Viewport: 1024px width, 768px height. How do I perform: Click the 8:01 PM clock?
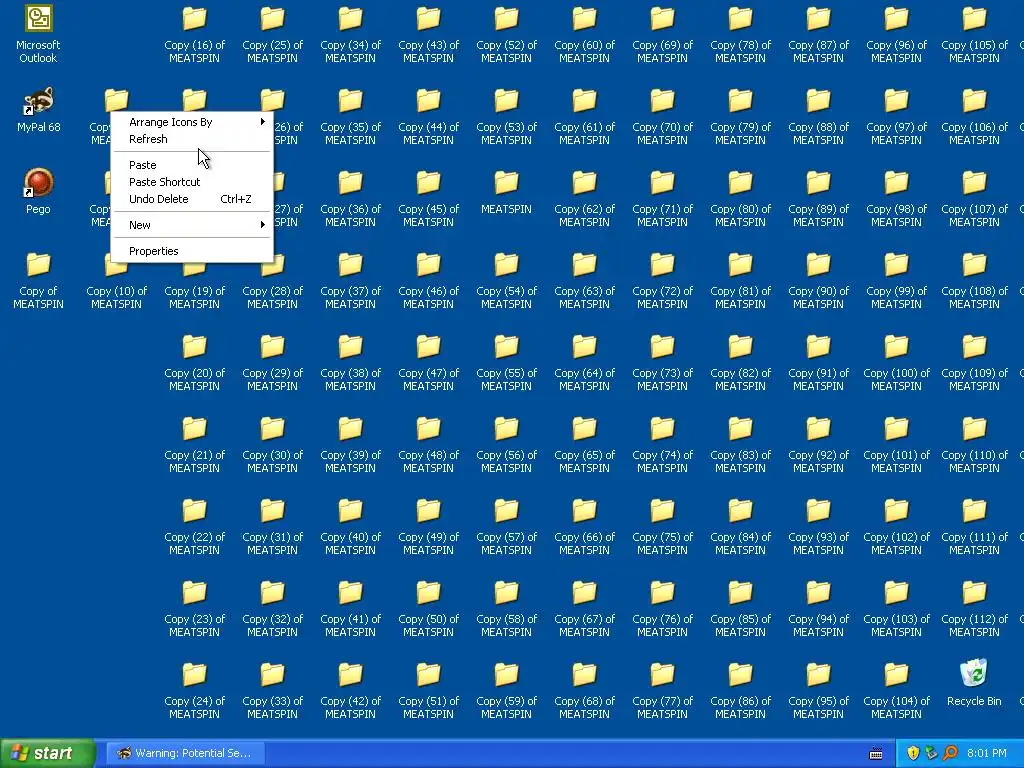(986, 753)
